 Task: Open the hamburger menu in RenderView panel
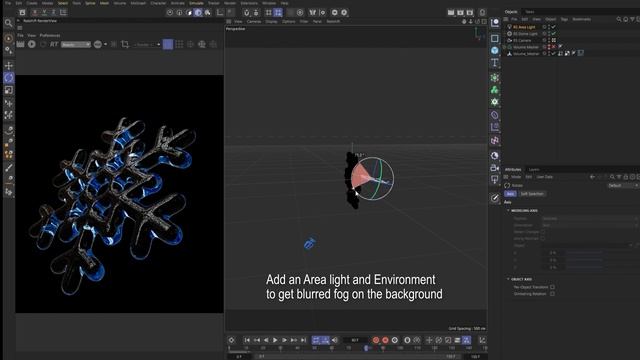coord(20,28)
